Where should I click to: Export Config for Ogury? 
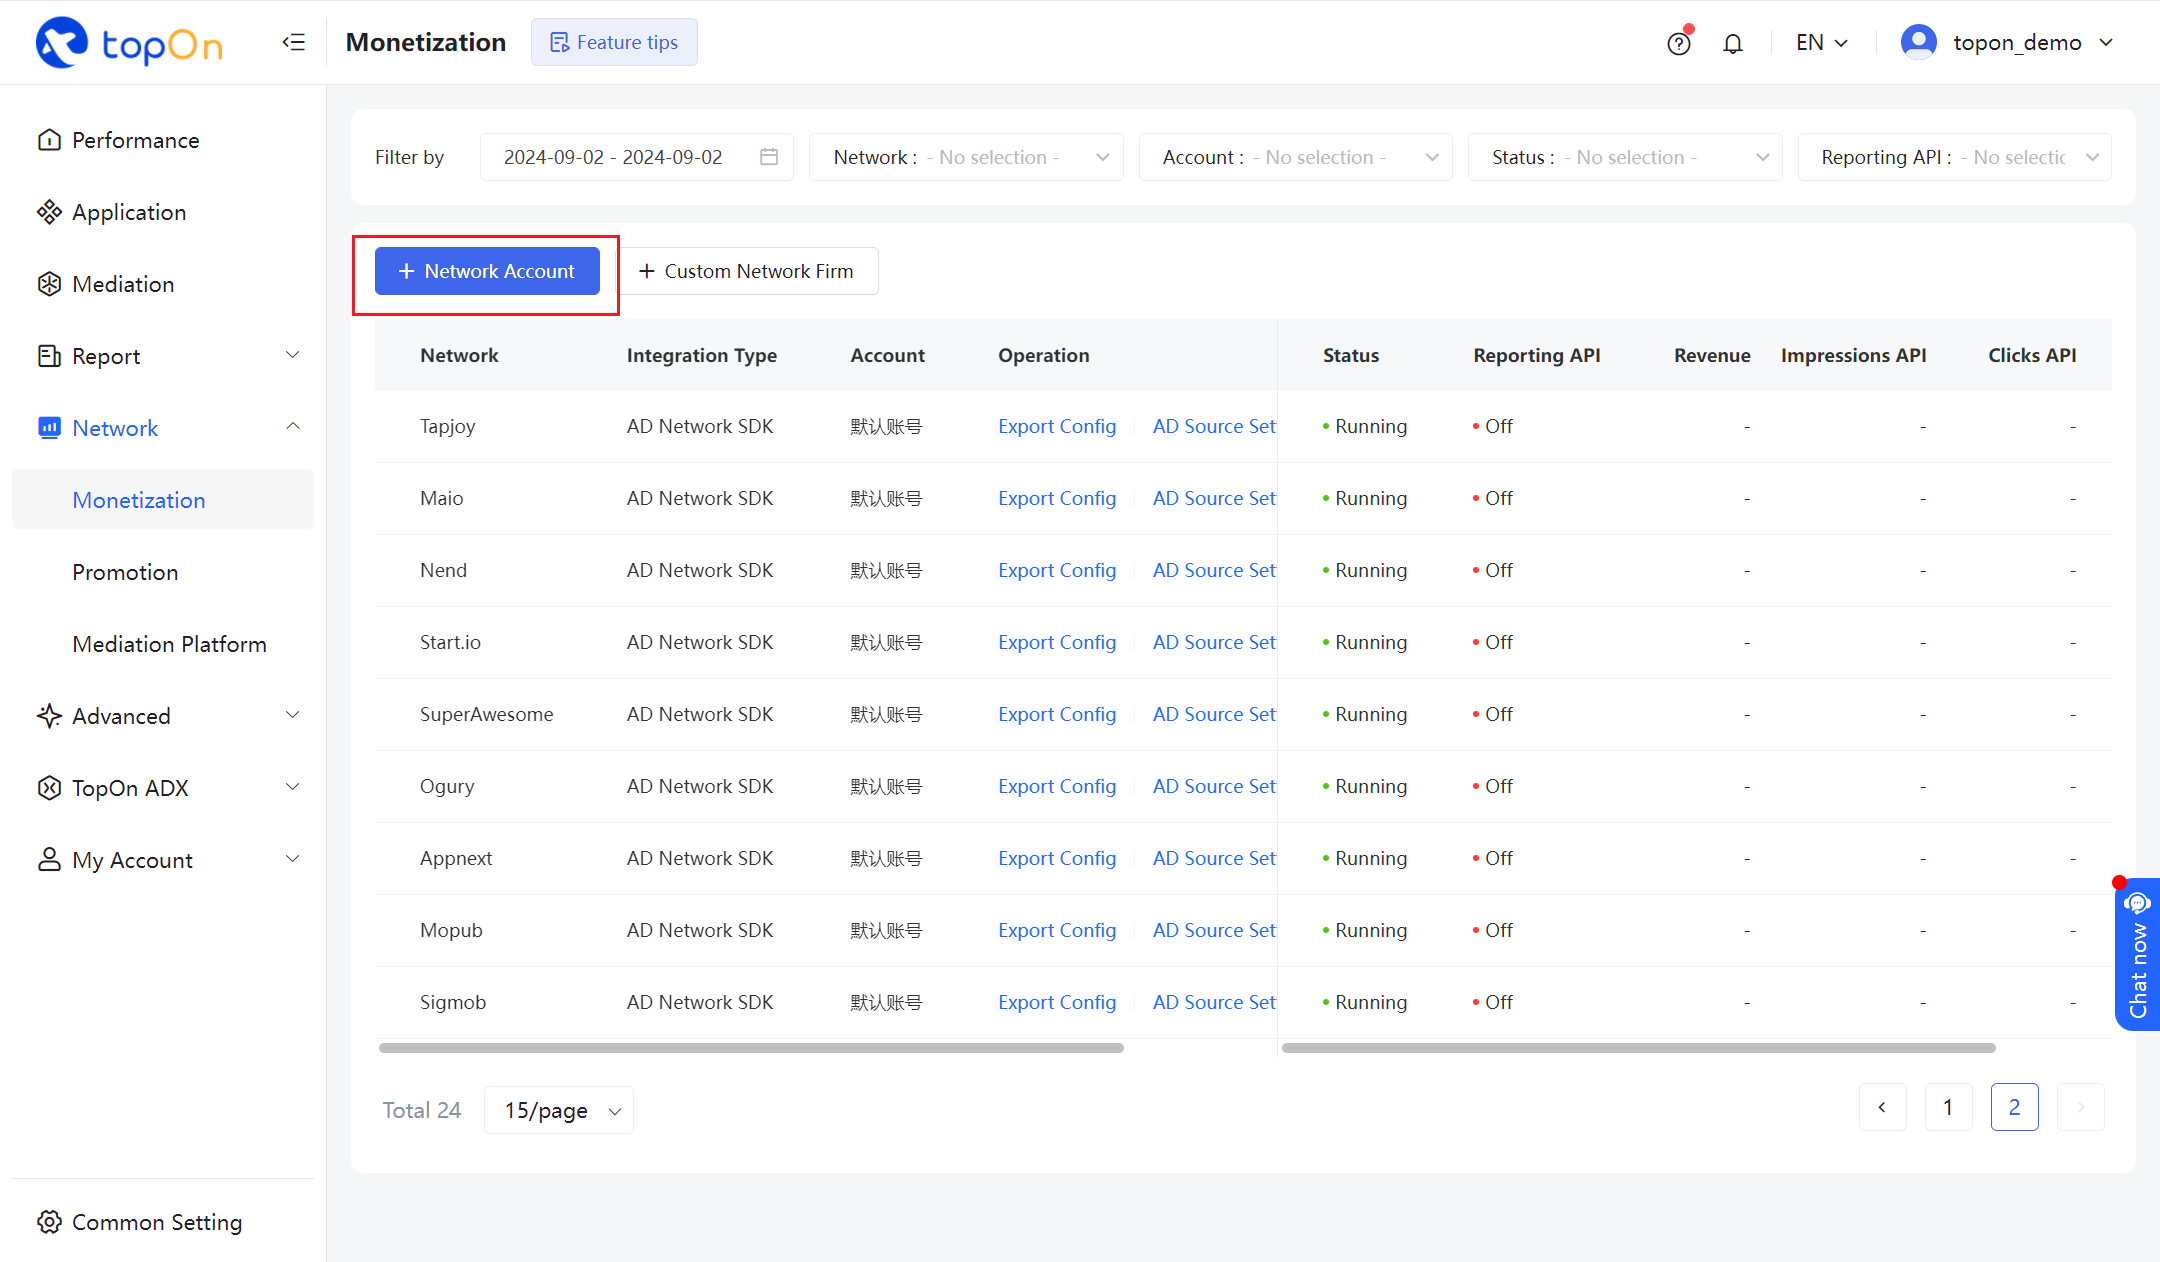click(x=1057, y=786)
